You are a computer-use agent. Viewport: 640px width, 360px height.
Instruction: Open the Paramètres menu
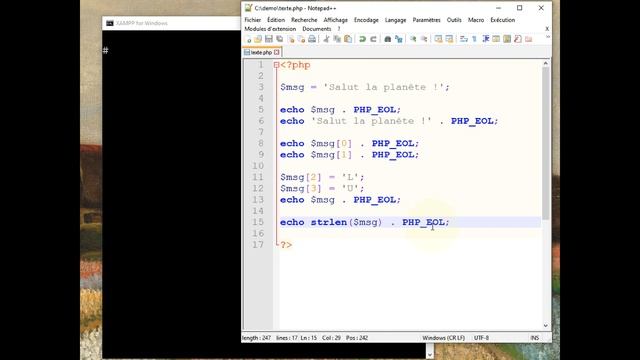click(x=427, y=20)
